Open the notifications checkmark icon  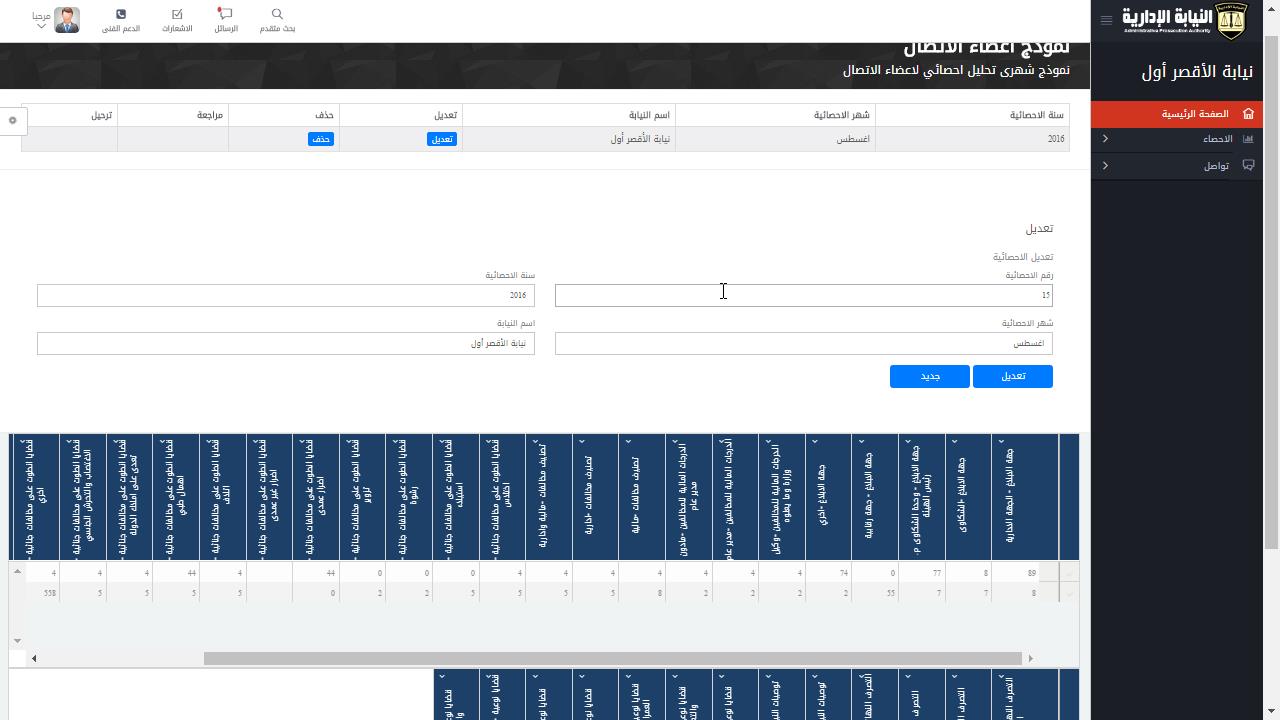pyautogui.click(x=177, y=15)
